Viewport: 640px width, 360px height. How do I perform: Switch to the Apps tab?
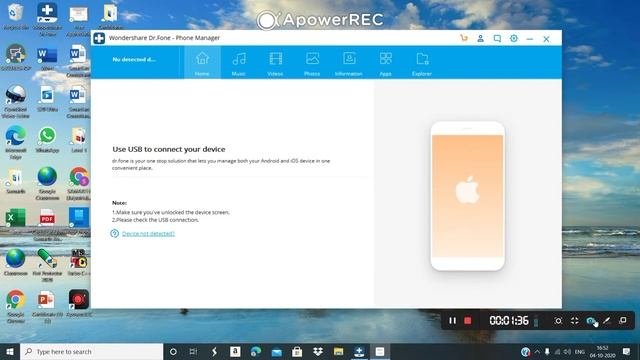coord(385,62)
